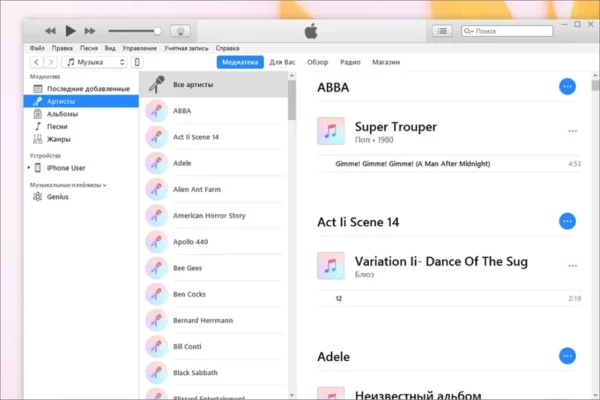Select Артисты in the sidebar
Screen dimensions: 600x400
(x=81, y=101)
